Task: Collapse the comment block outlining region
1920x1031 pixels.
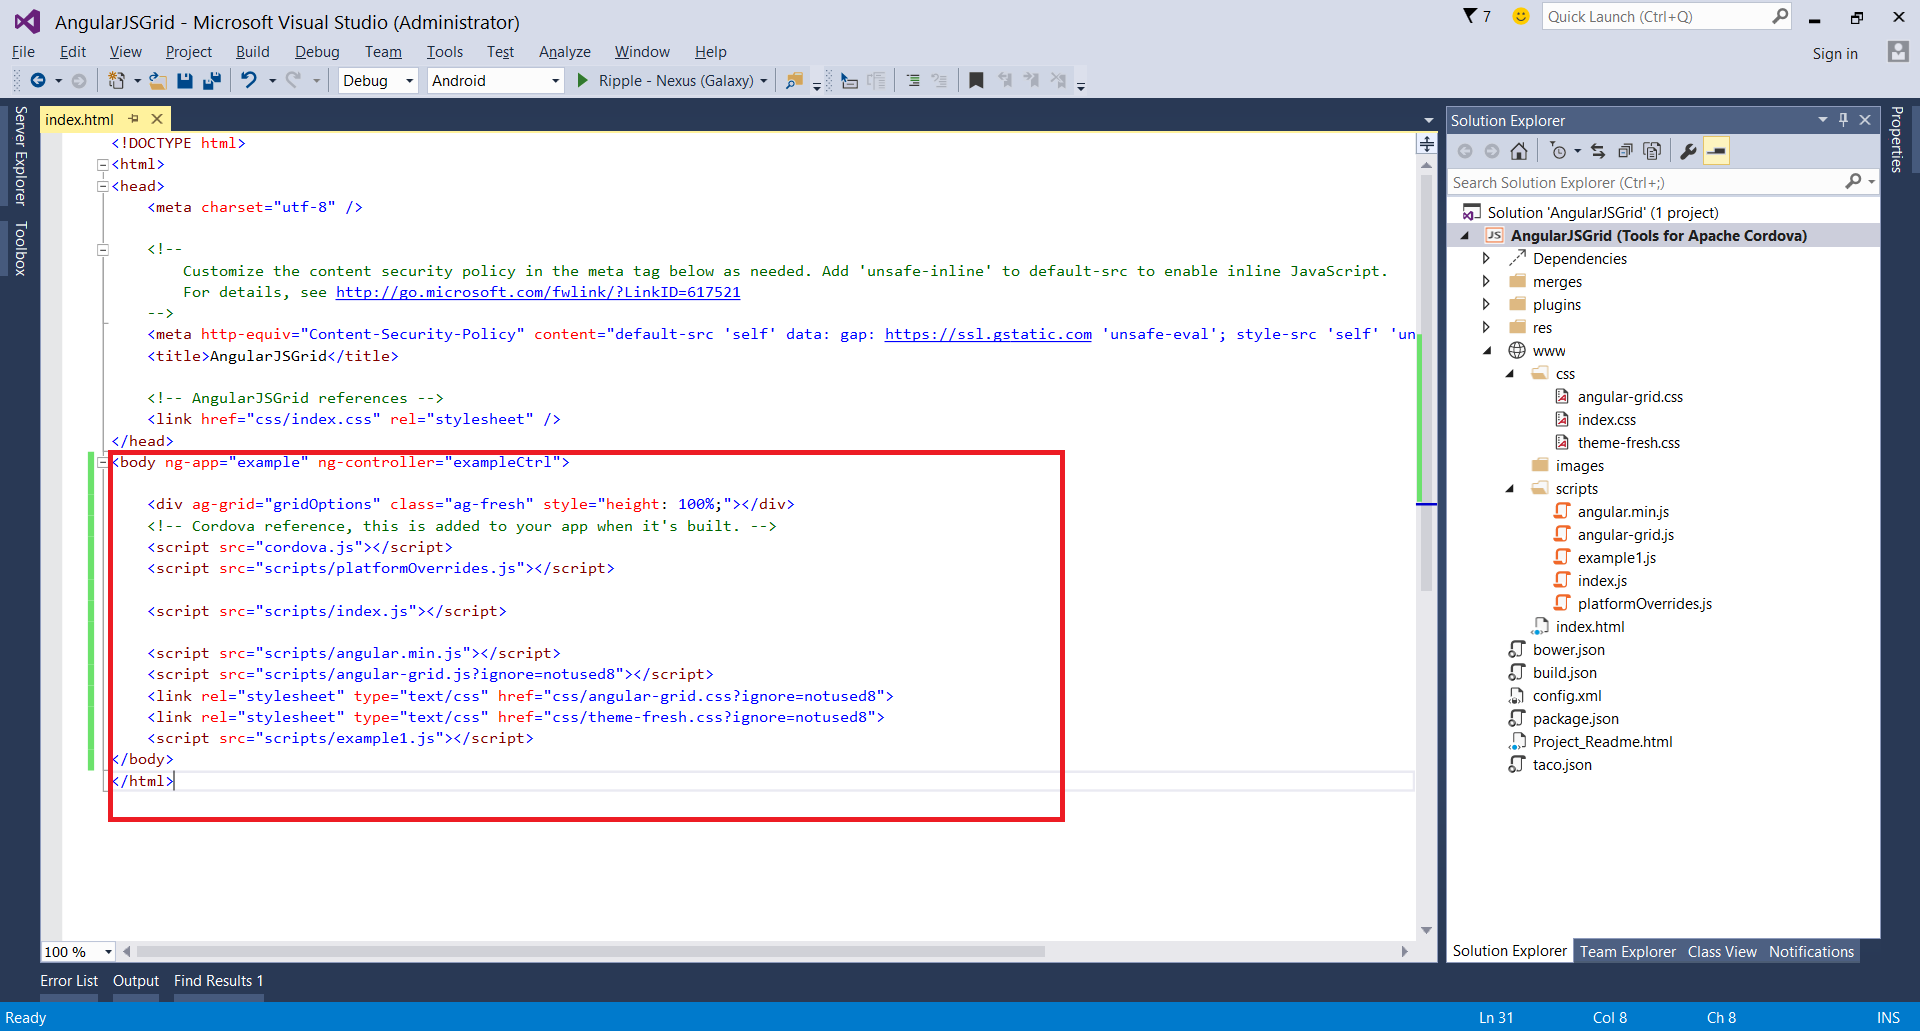Action: (x=102, y=250)
